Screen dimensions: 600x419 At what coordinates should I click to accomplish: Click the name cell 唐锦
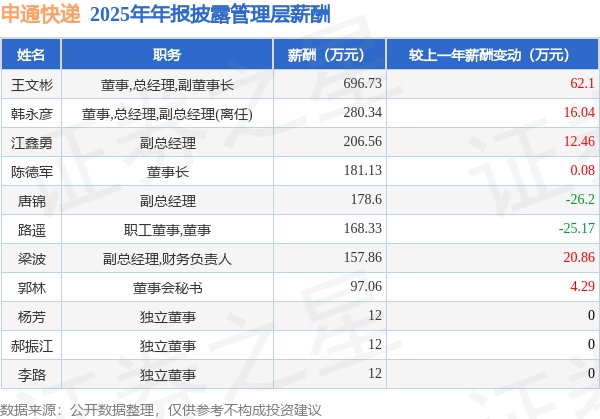(x=32, y=201)
